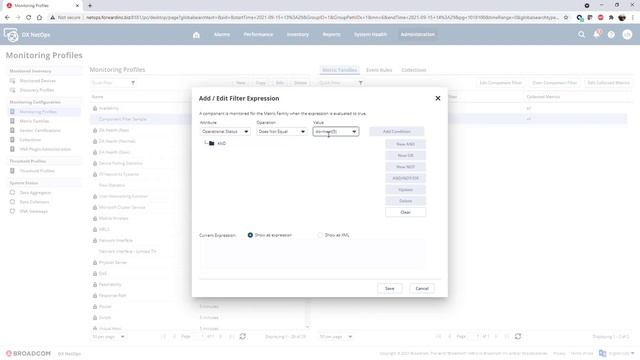Click the Edit Component Filter button

click(x=500, y=83)
